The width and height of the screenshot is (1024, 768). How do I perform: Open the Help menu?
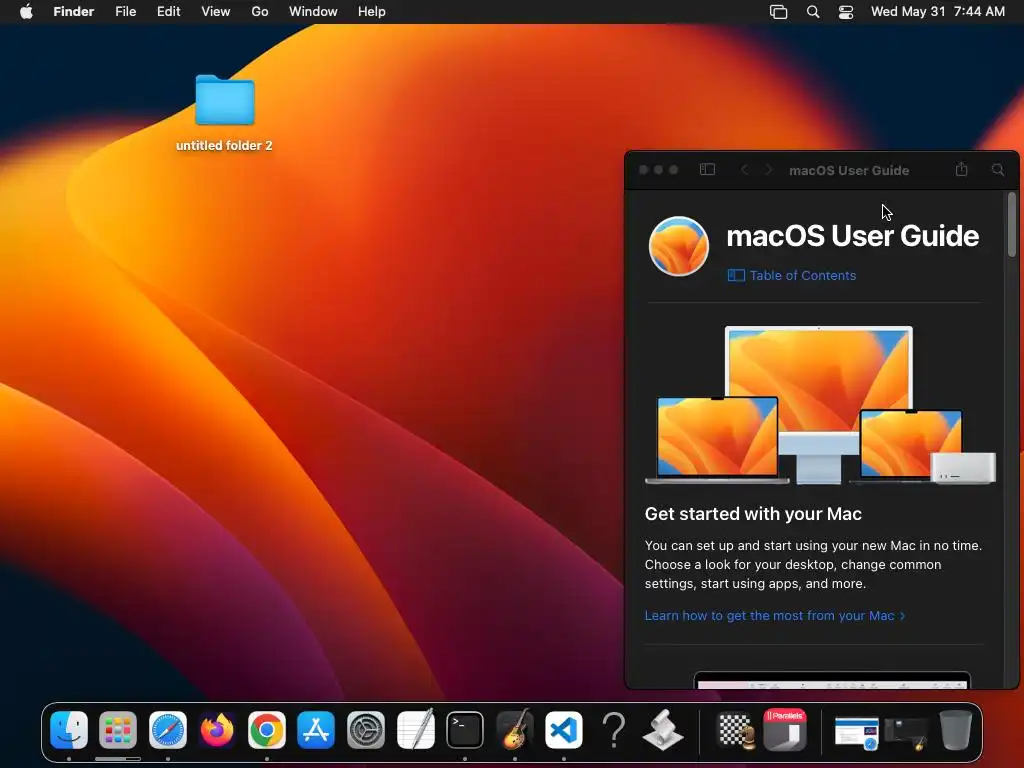[372, 12]
